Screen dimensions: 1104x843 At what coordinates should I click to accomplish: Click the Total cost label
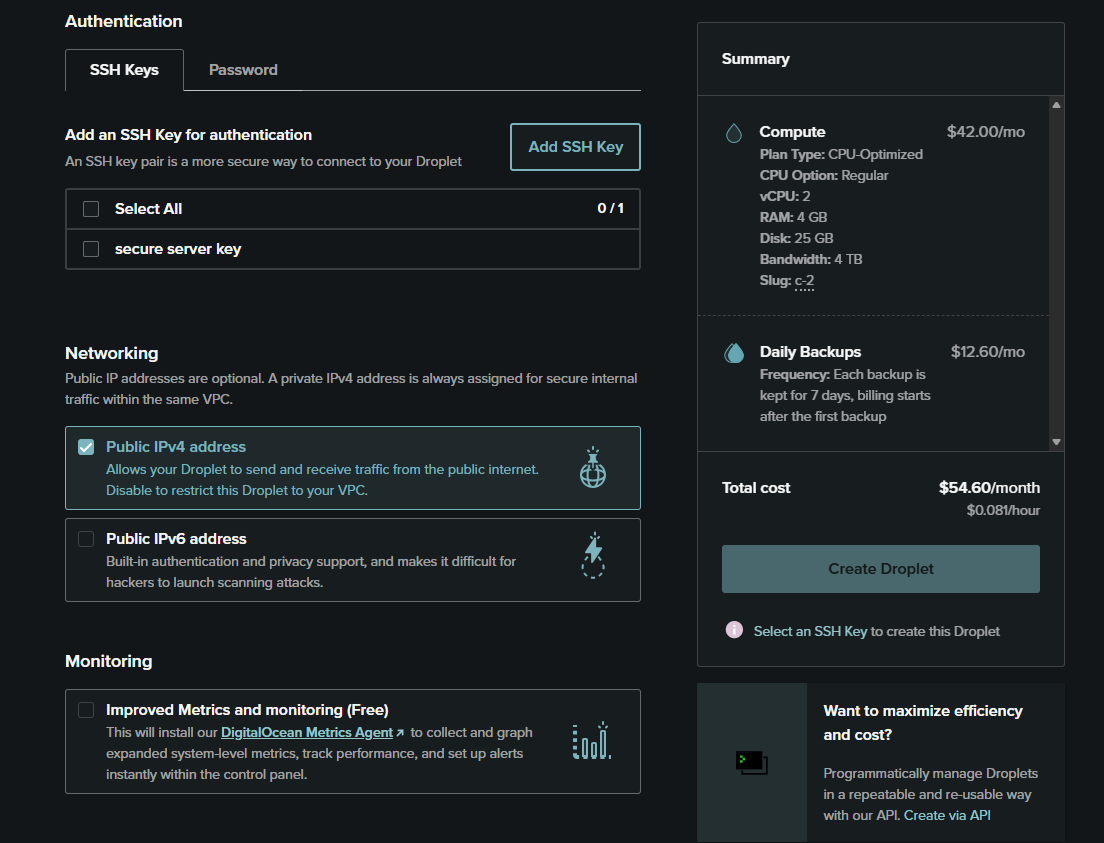pos(755,487)
